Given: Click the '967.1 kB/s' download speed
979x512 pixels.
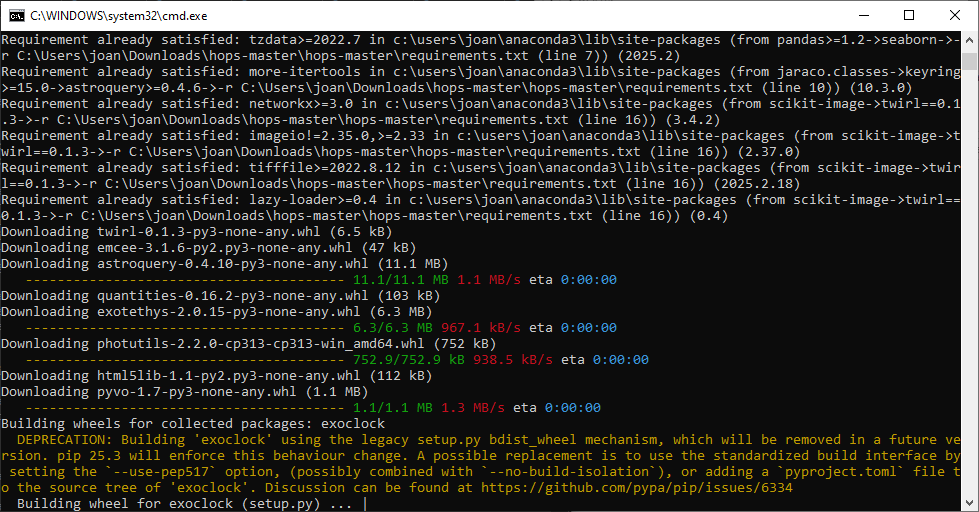Looking at the screenshot, I should coord(481,328).
